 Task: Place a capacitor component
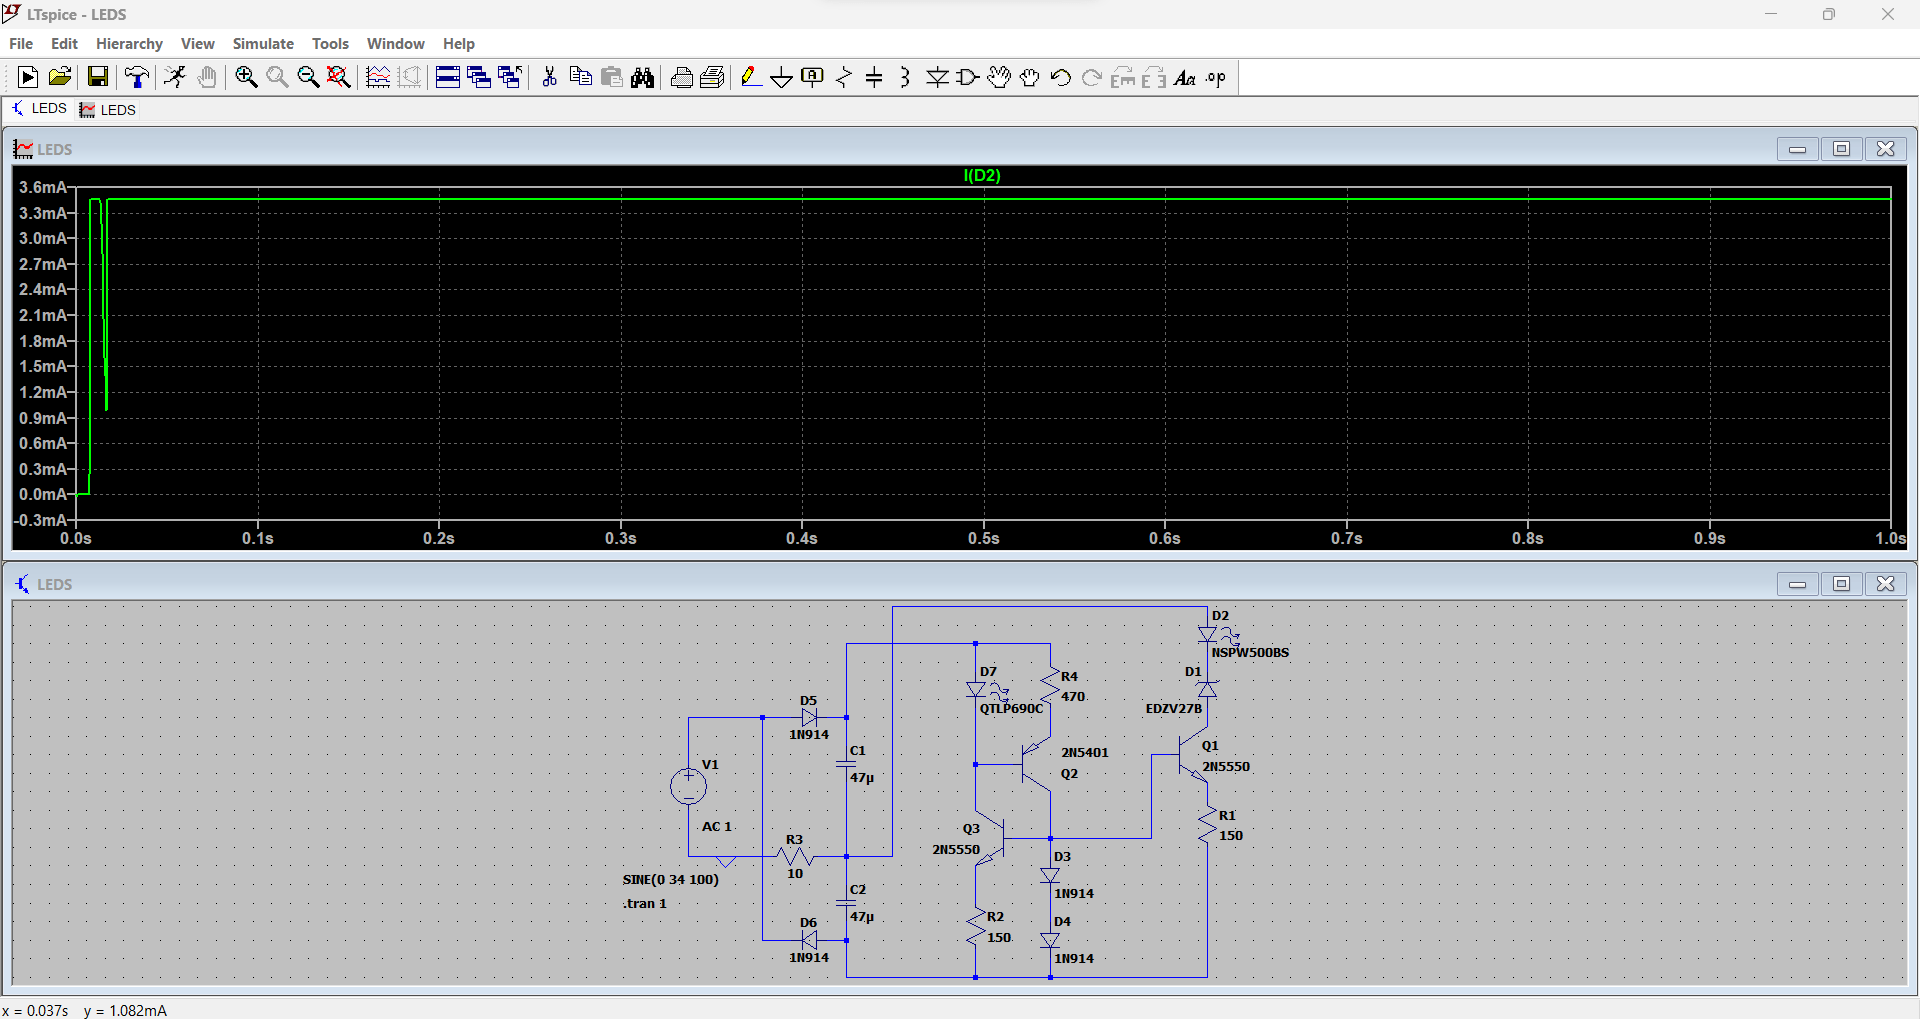coord(874,77)
